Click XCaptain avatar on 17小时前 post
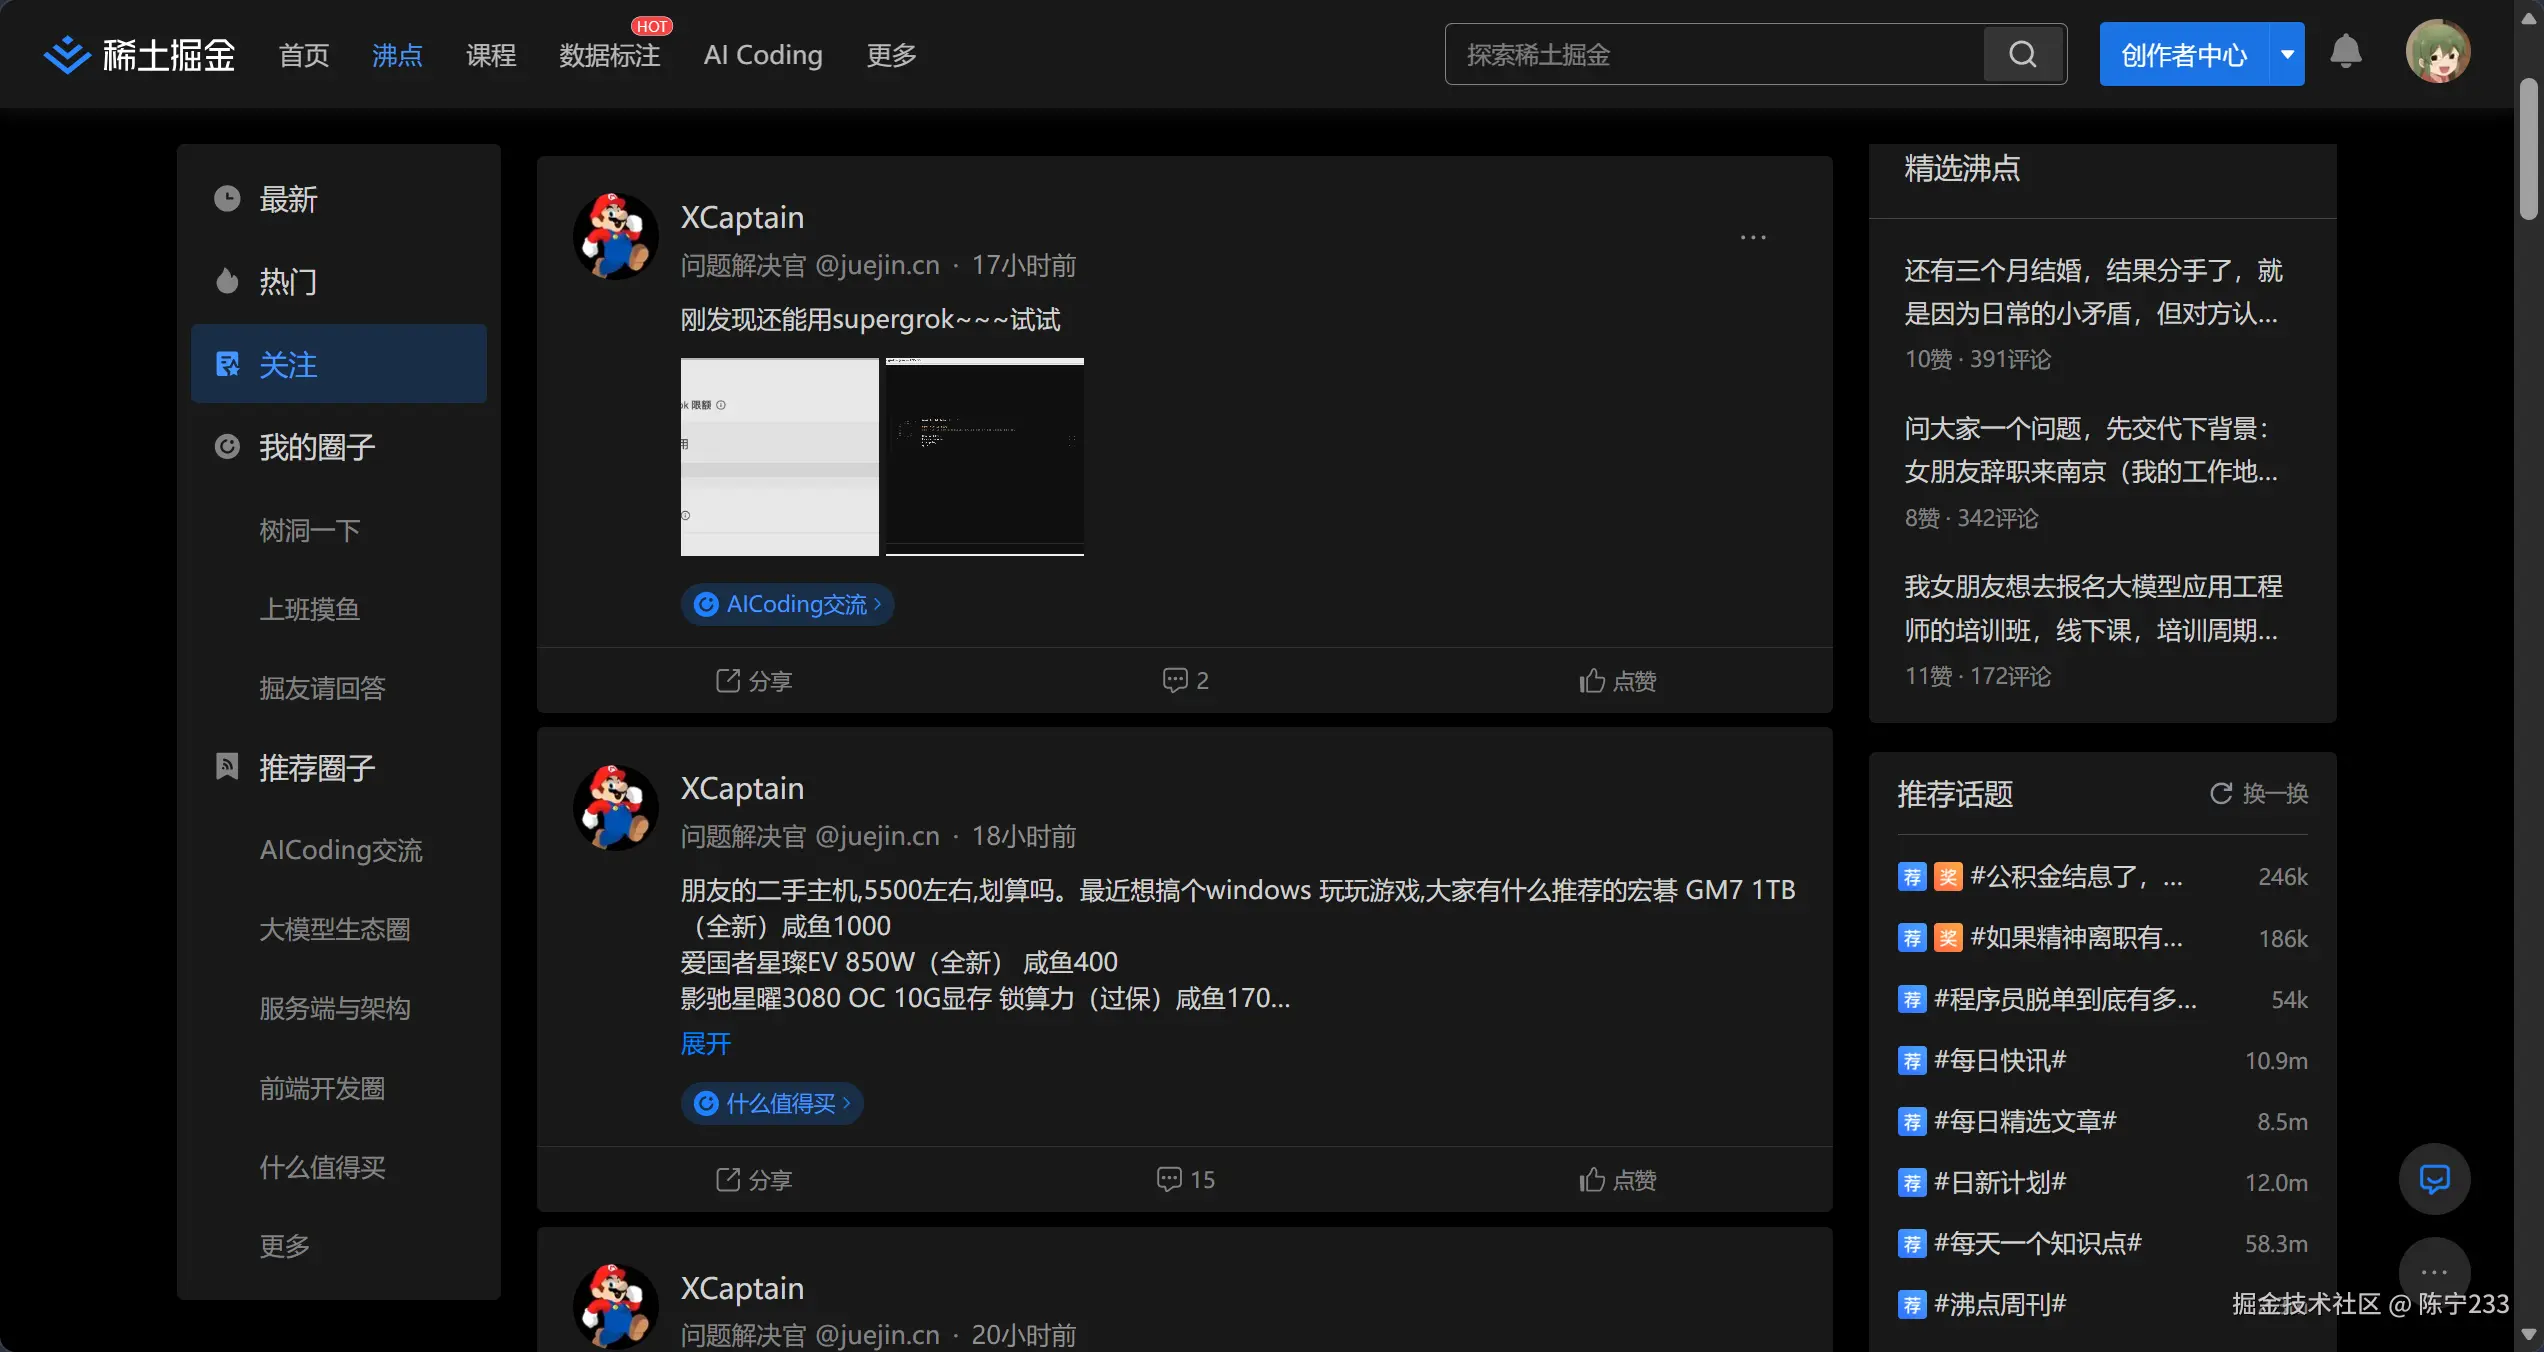The image size is (2544, 1352). 615,236
